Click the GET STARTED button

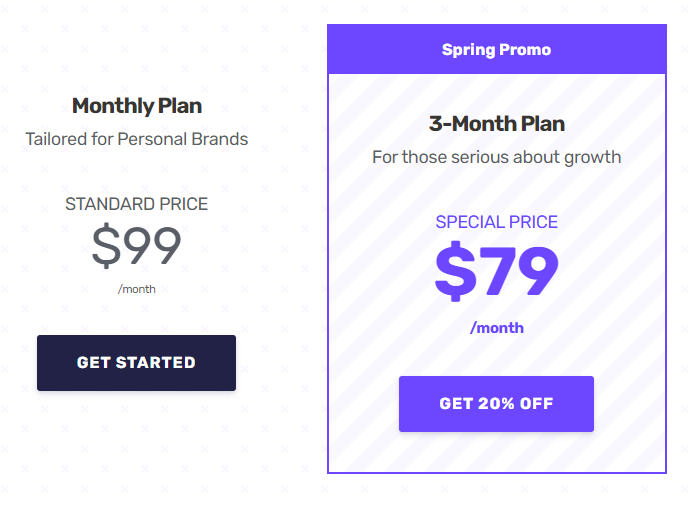tap(137, 363)
